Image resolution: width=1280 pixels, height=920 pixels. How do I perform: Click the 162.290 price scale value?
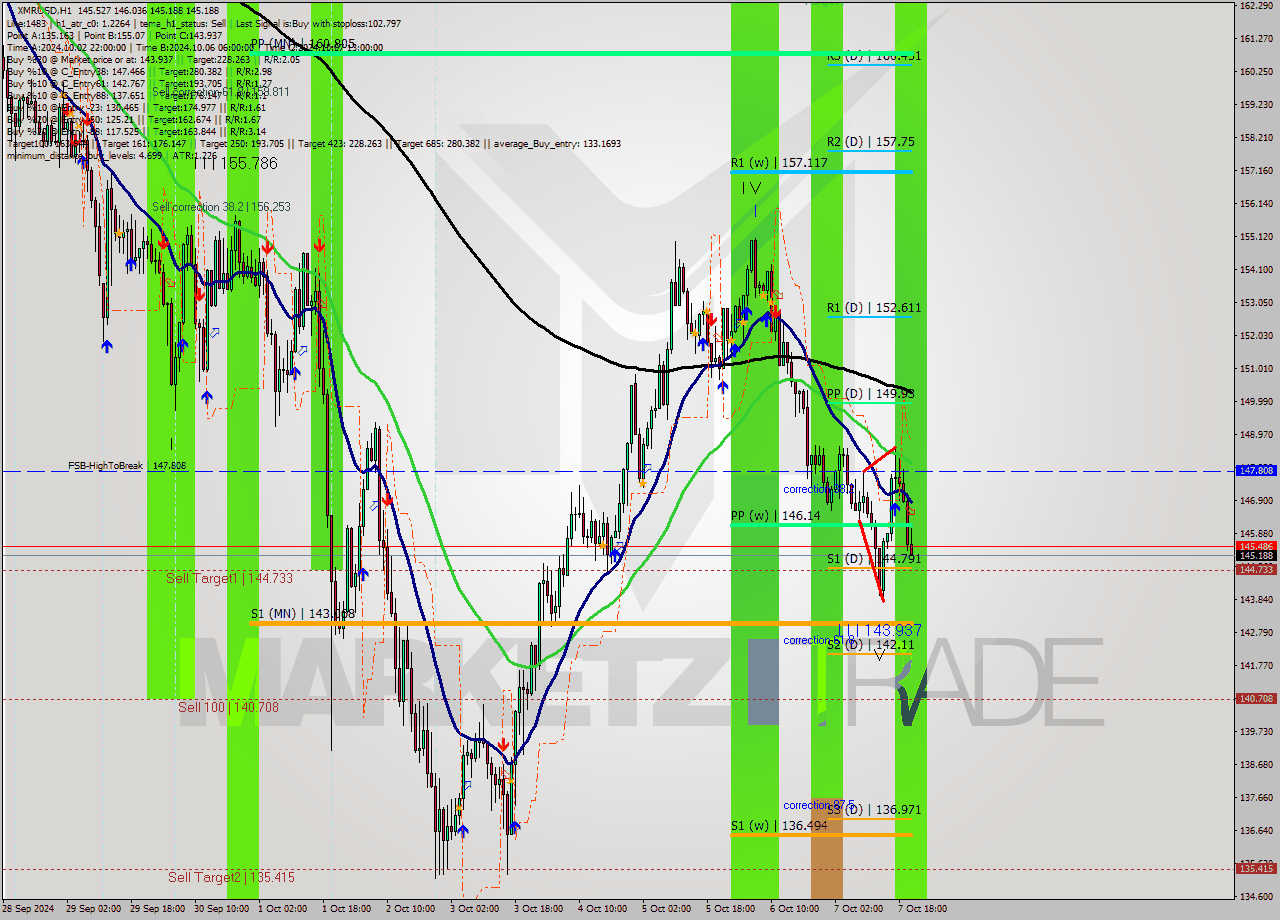click(x=1256, y=6)
